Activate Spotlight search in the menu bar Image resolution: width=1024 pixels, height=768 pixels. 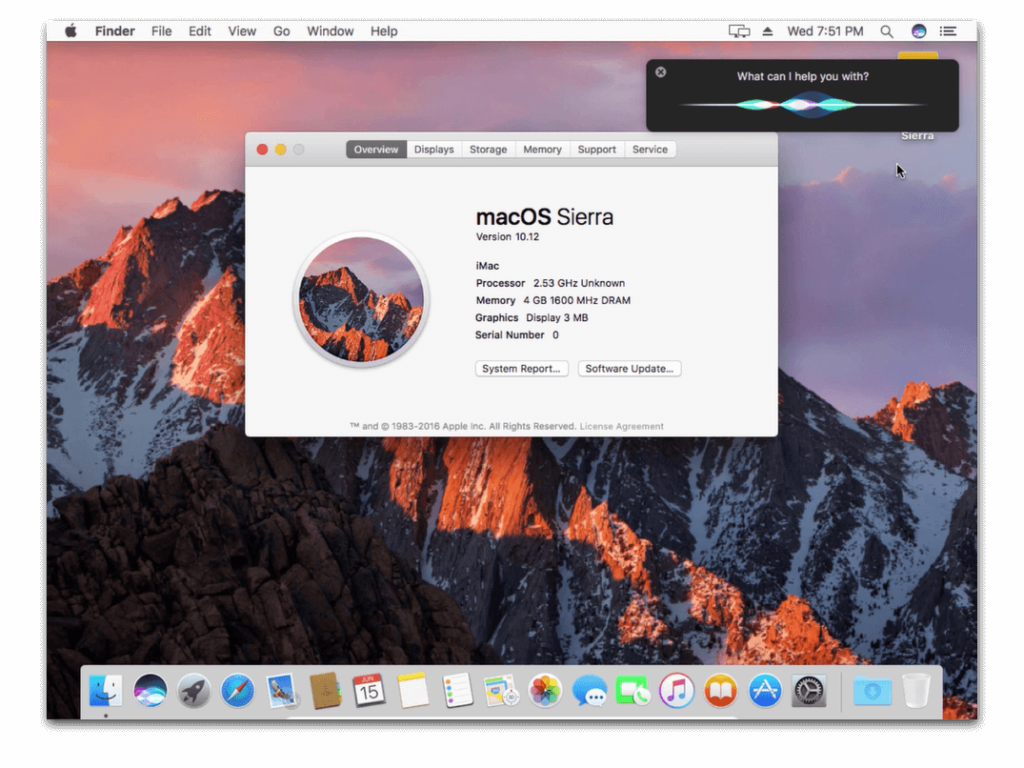coord(886,31)
